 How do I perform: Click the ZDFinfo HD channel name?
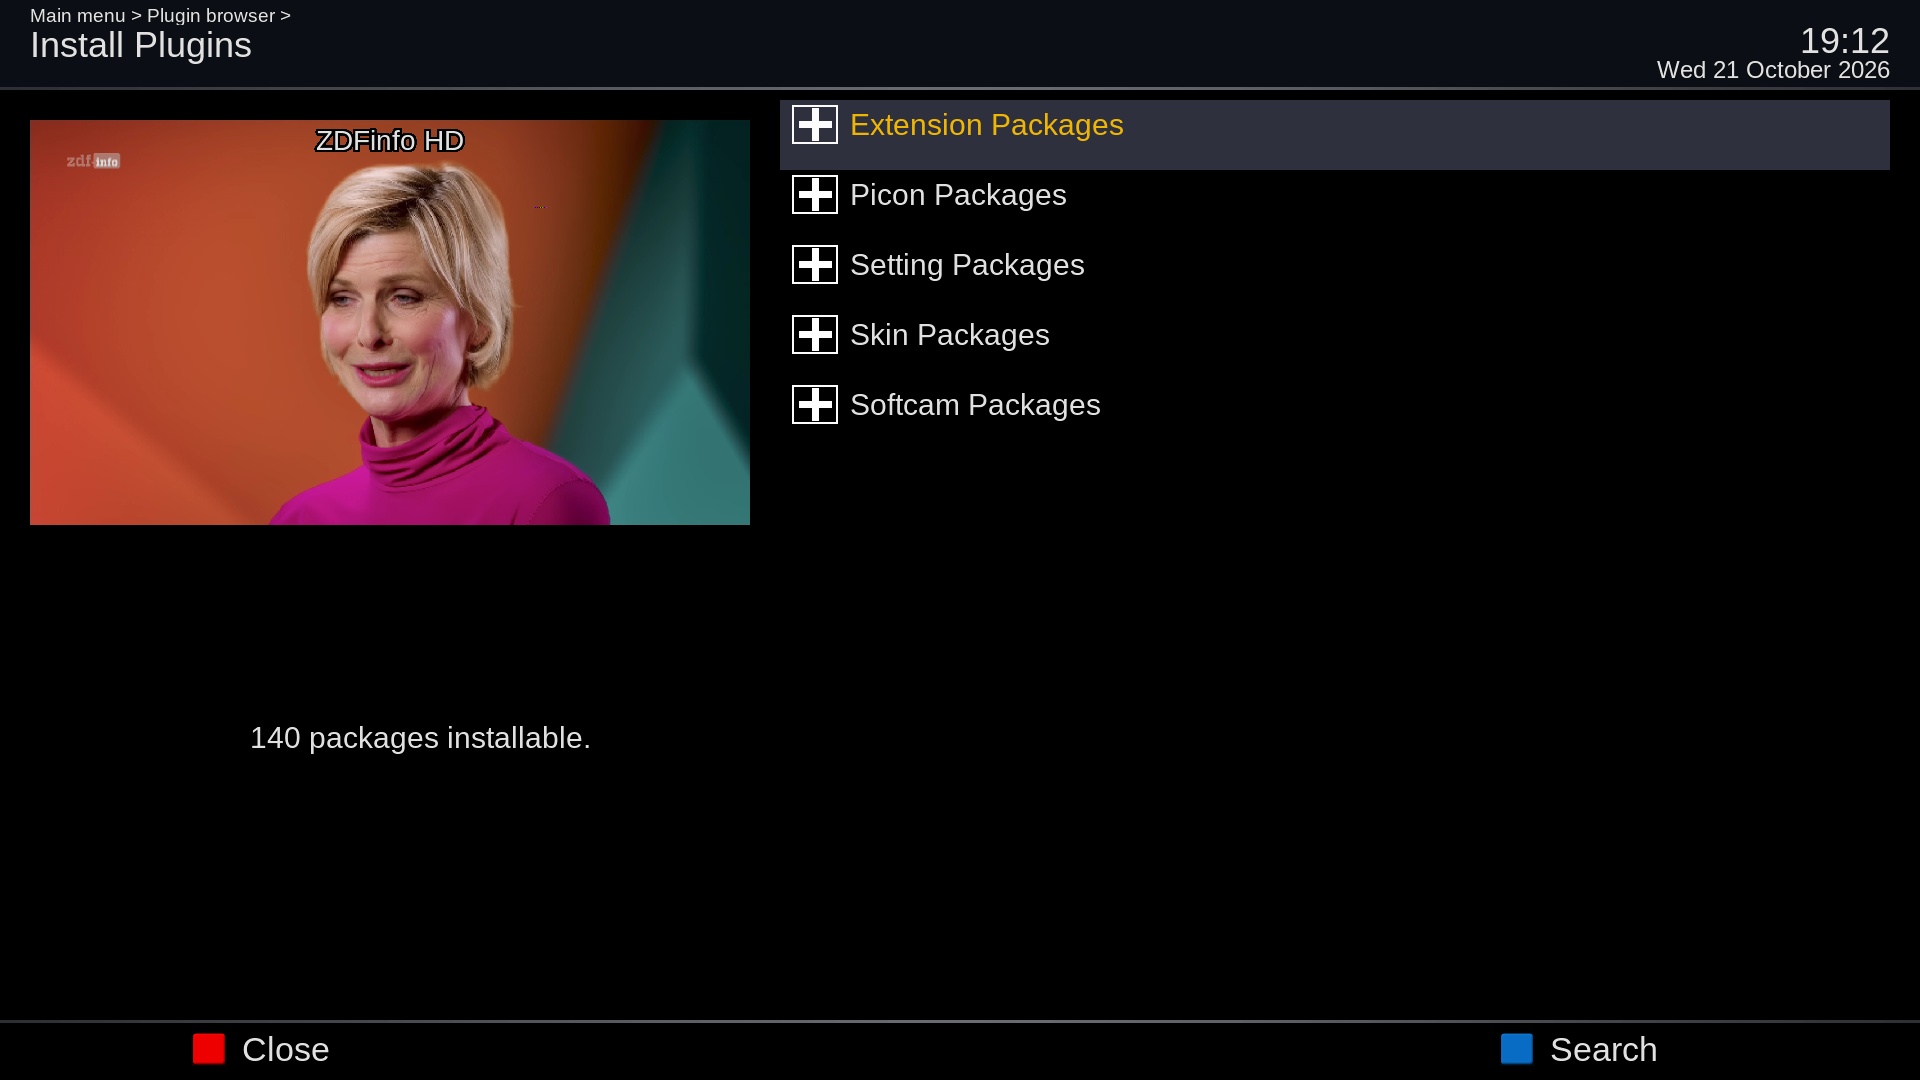click(x=390, y=141)
